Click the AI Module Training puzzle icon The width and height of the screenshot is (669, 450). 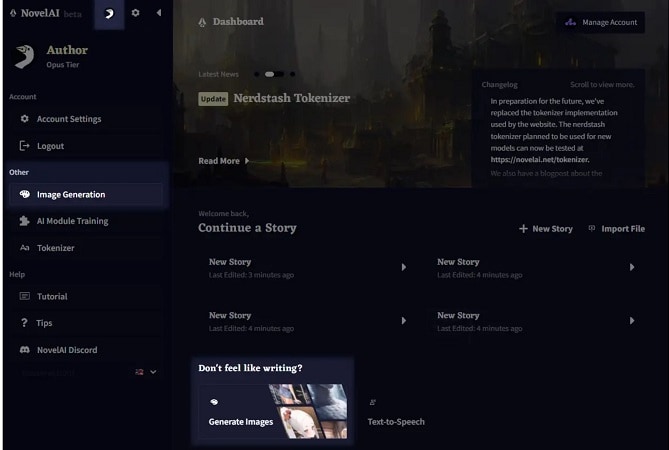pos(24,221)
